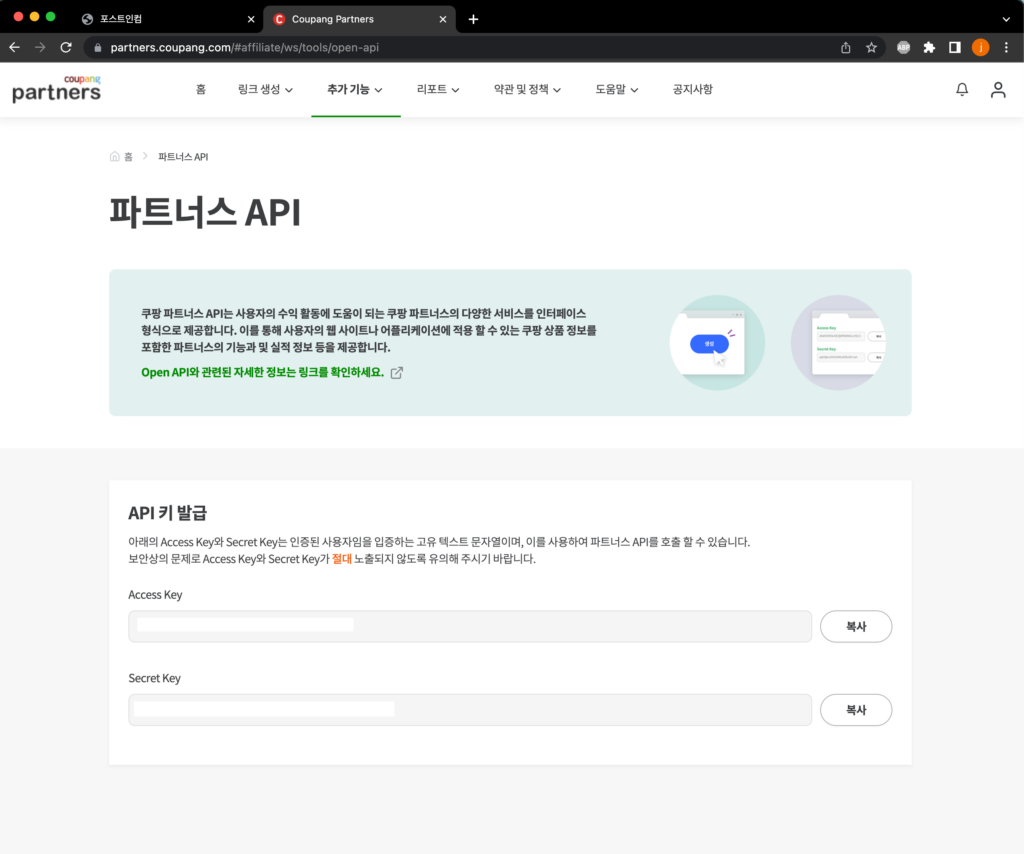The height and width of the screenshot is (854, 1024).
Task: Click the API 키 발급 heading
Action: pos(167,513)
